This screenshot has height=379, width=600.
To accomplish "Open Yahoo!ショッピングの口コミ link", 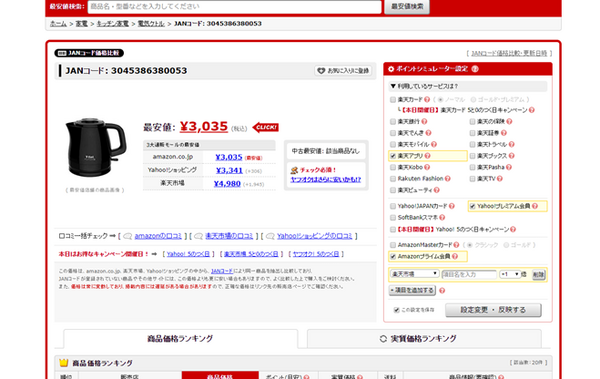I will coord(315,236).
